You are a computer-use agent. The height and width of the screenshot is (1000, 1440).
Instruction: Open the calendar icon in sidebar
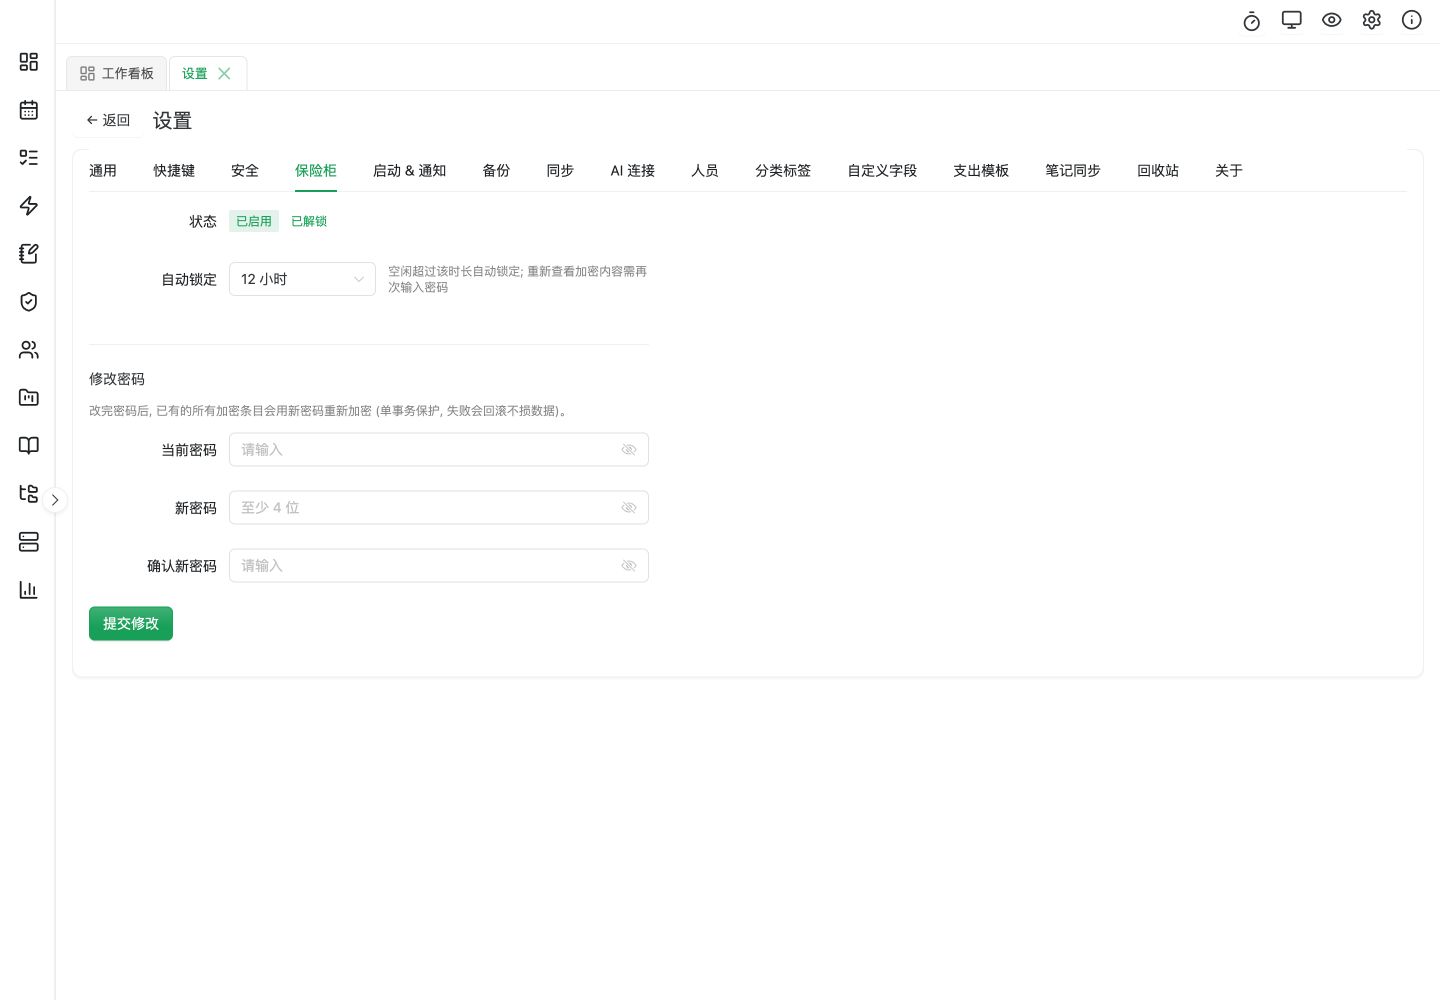(29, 110)
